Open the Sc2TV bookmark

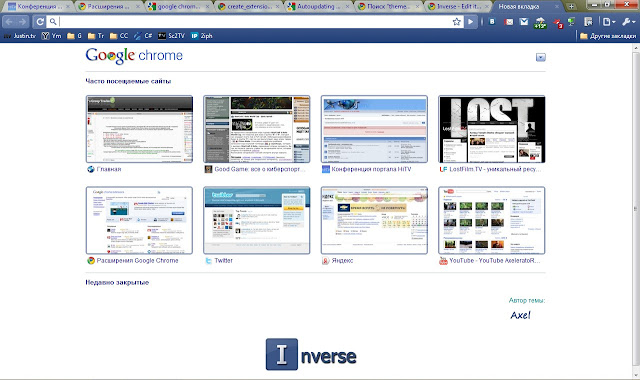[171, 36]
